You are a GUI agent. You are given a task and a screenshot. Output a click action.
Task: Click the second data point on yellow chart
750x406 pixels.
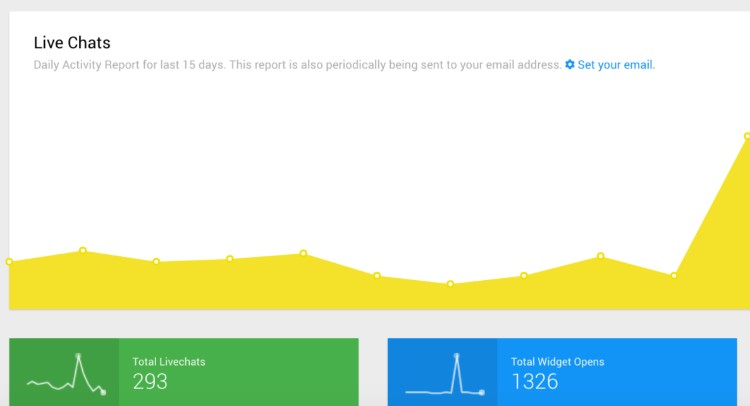click(83, 250)
